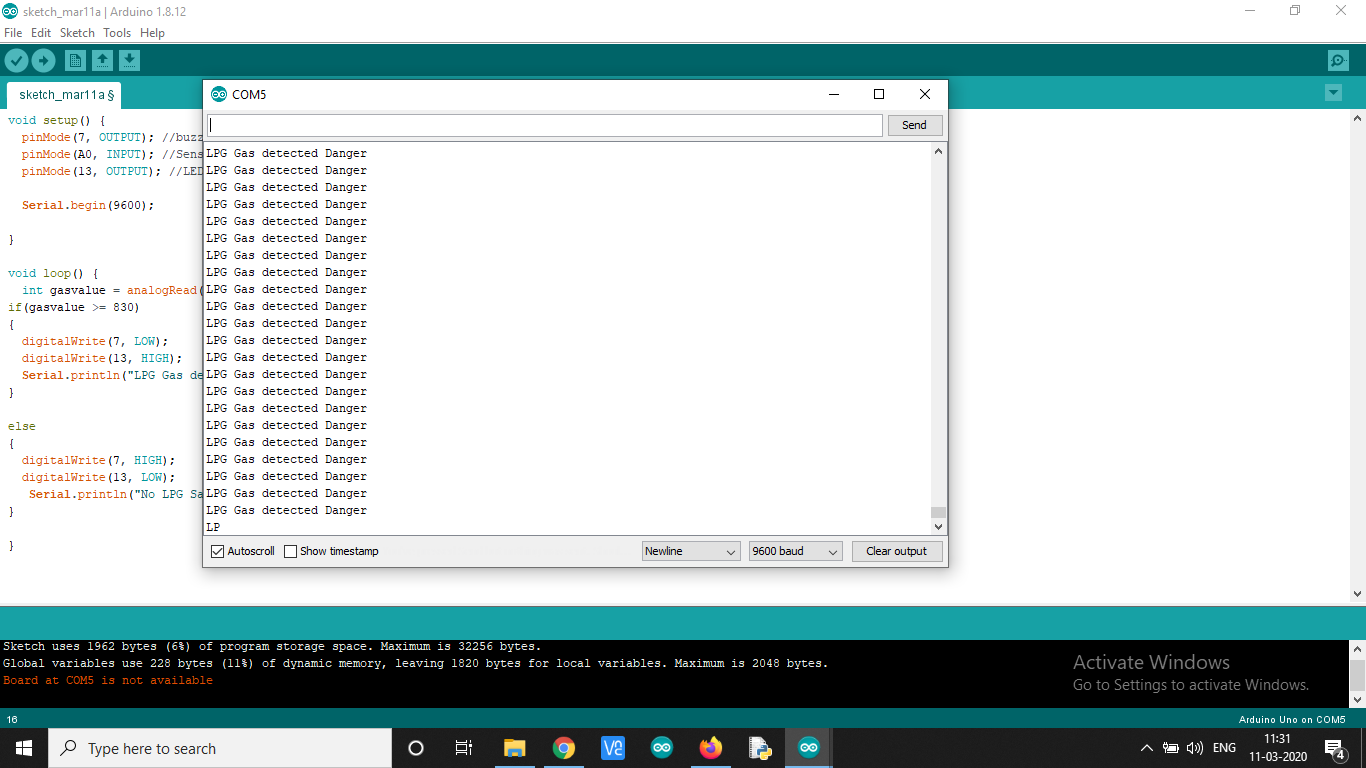Create a new sketch with the New icon
1366x768 pixels.
pos(75,61)
